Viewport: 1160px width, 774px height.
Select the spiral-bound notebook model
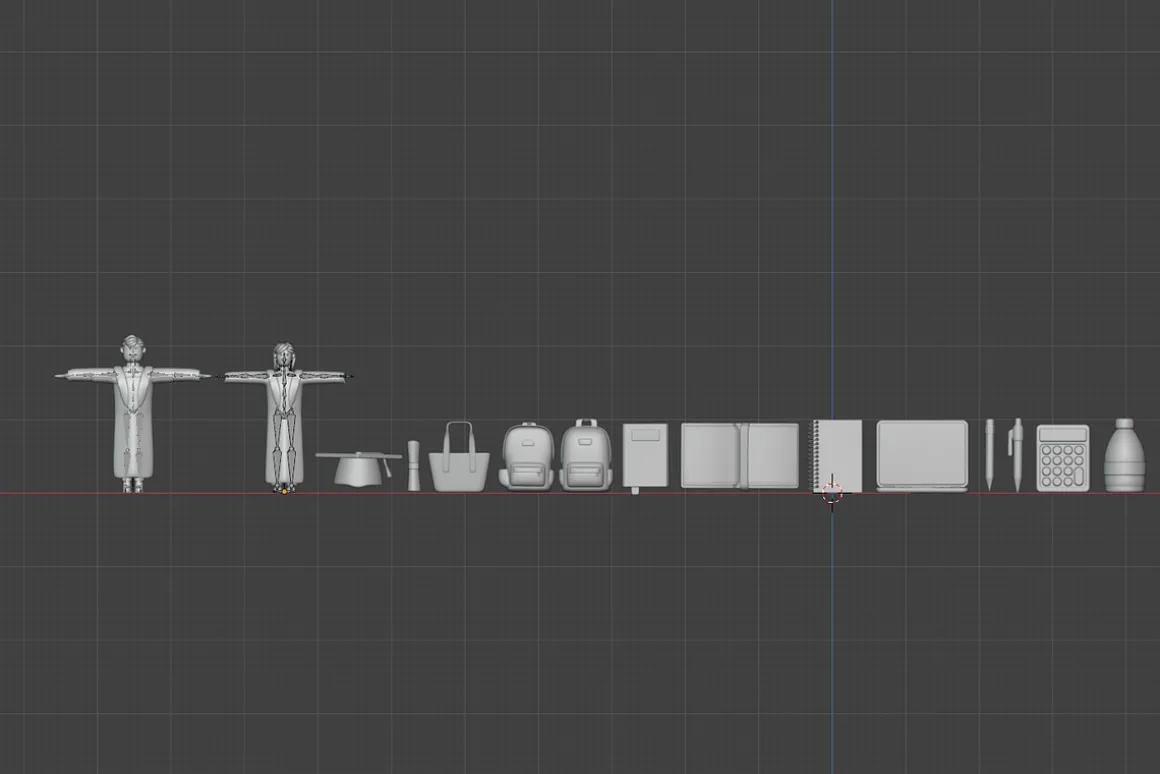836,455
